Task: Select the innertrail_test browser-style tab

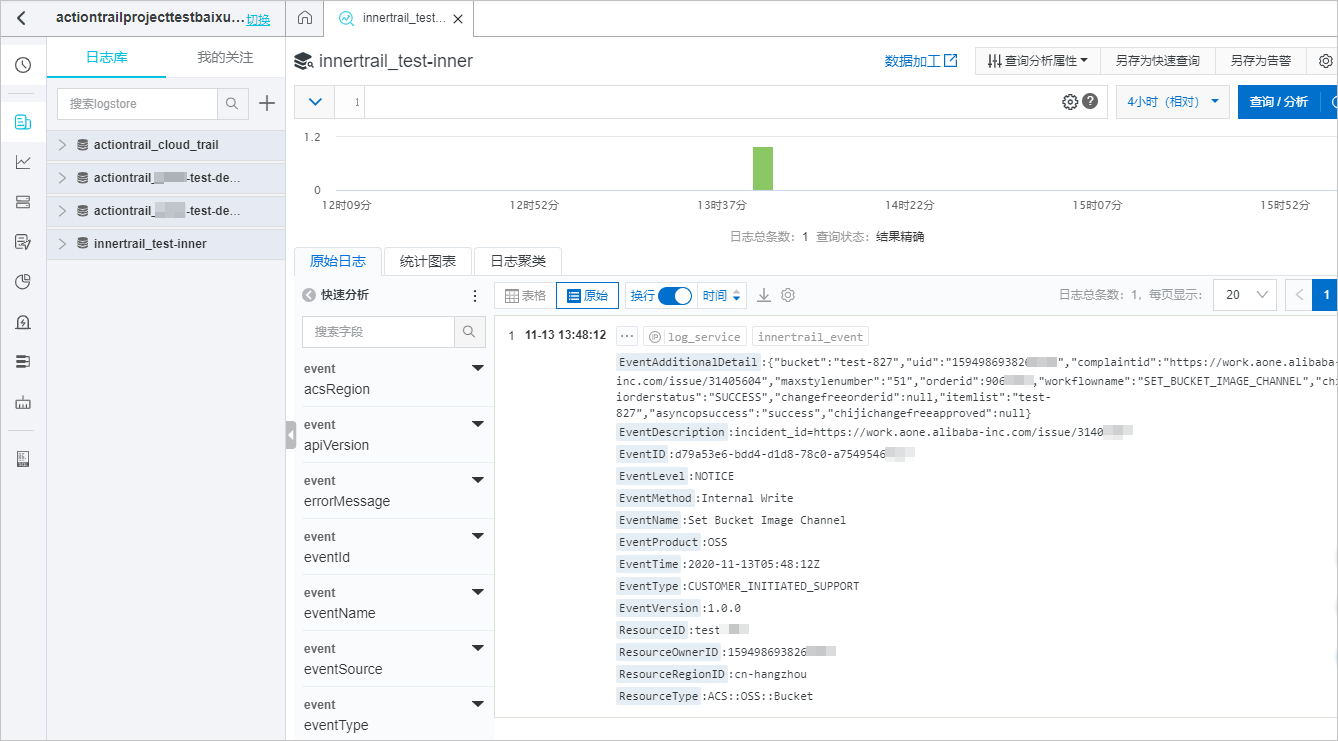Action: (x=400, y=19)
